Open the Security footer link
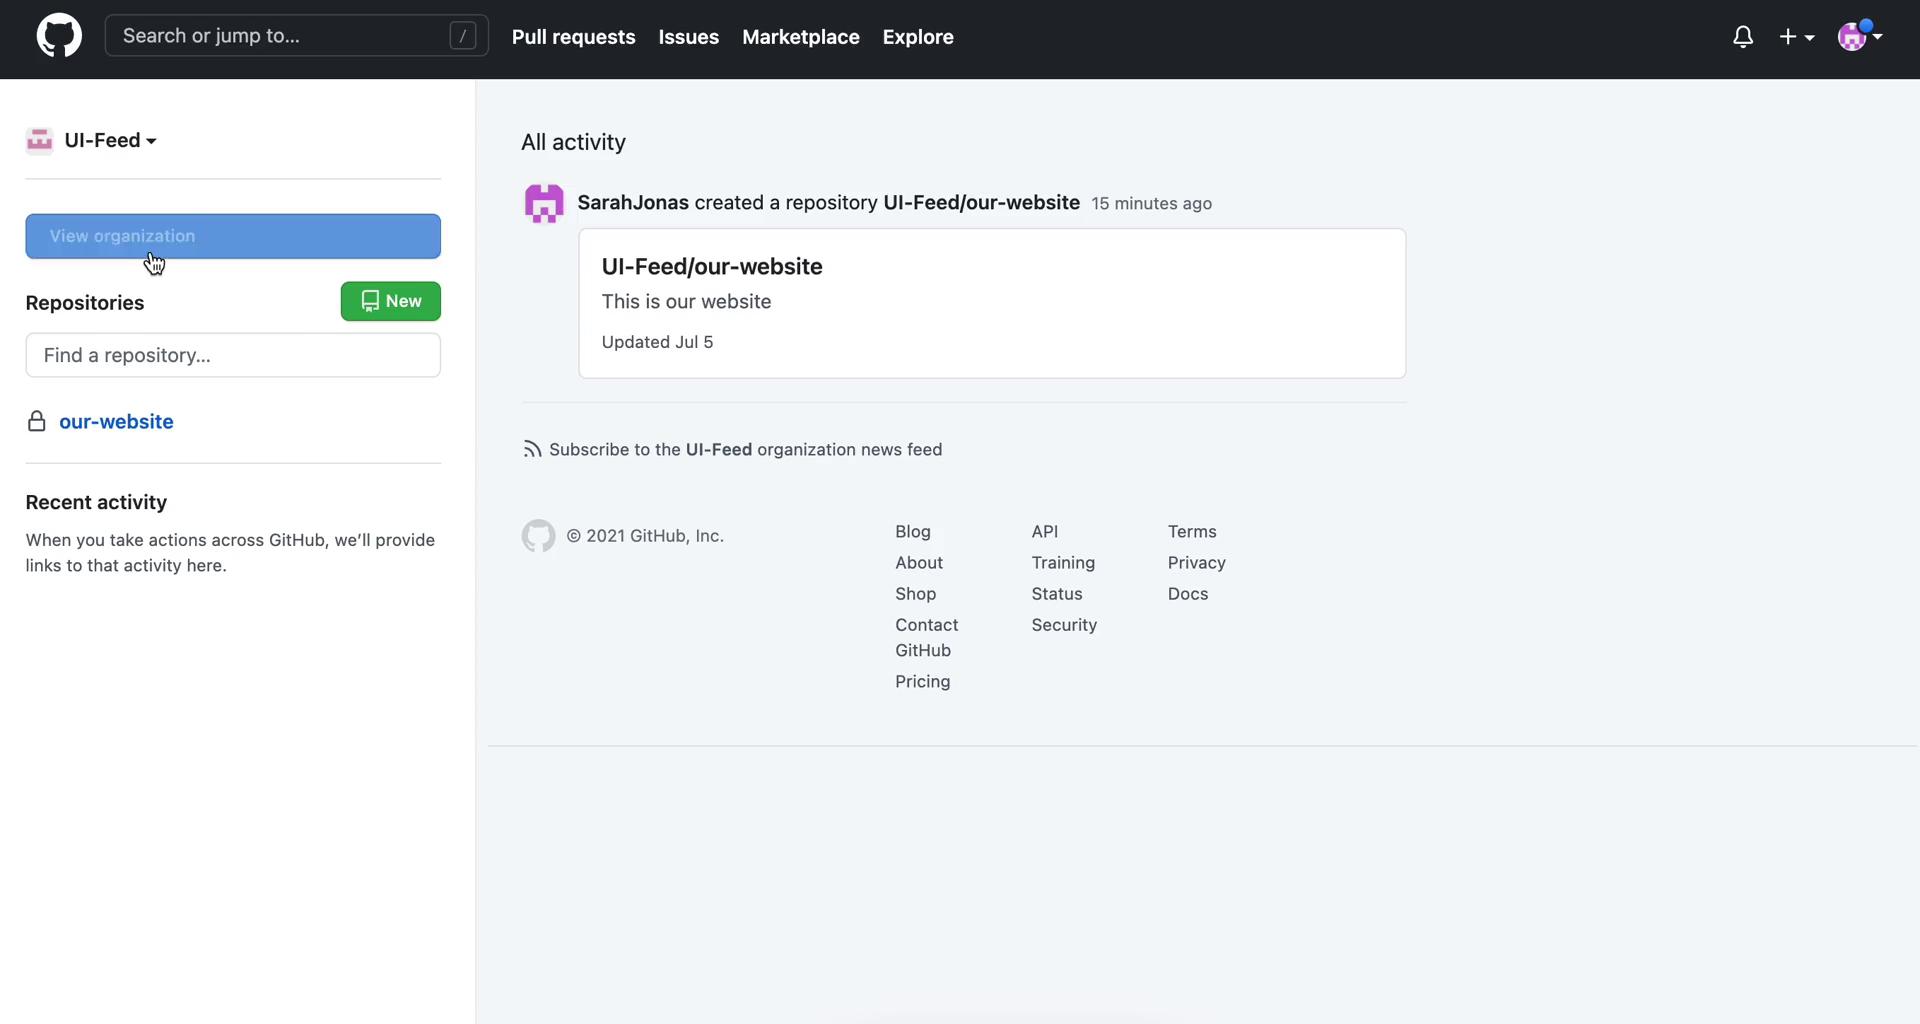1920x1024 pixels. pyautogui.click(x=1064, y=625)
